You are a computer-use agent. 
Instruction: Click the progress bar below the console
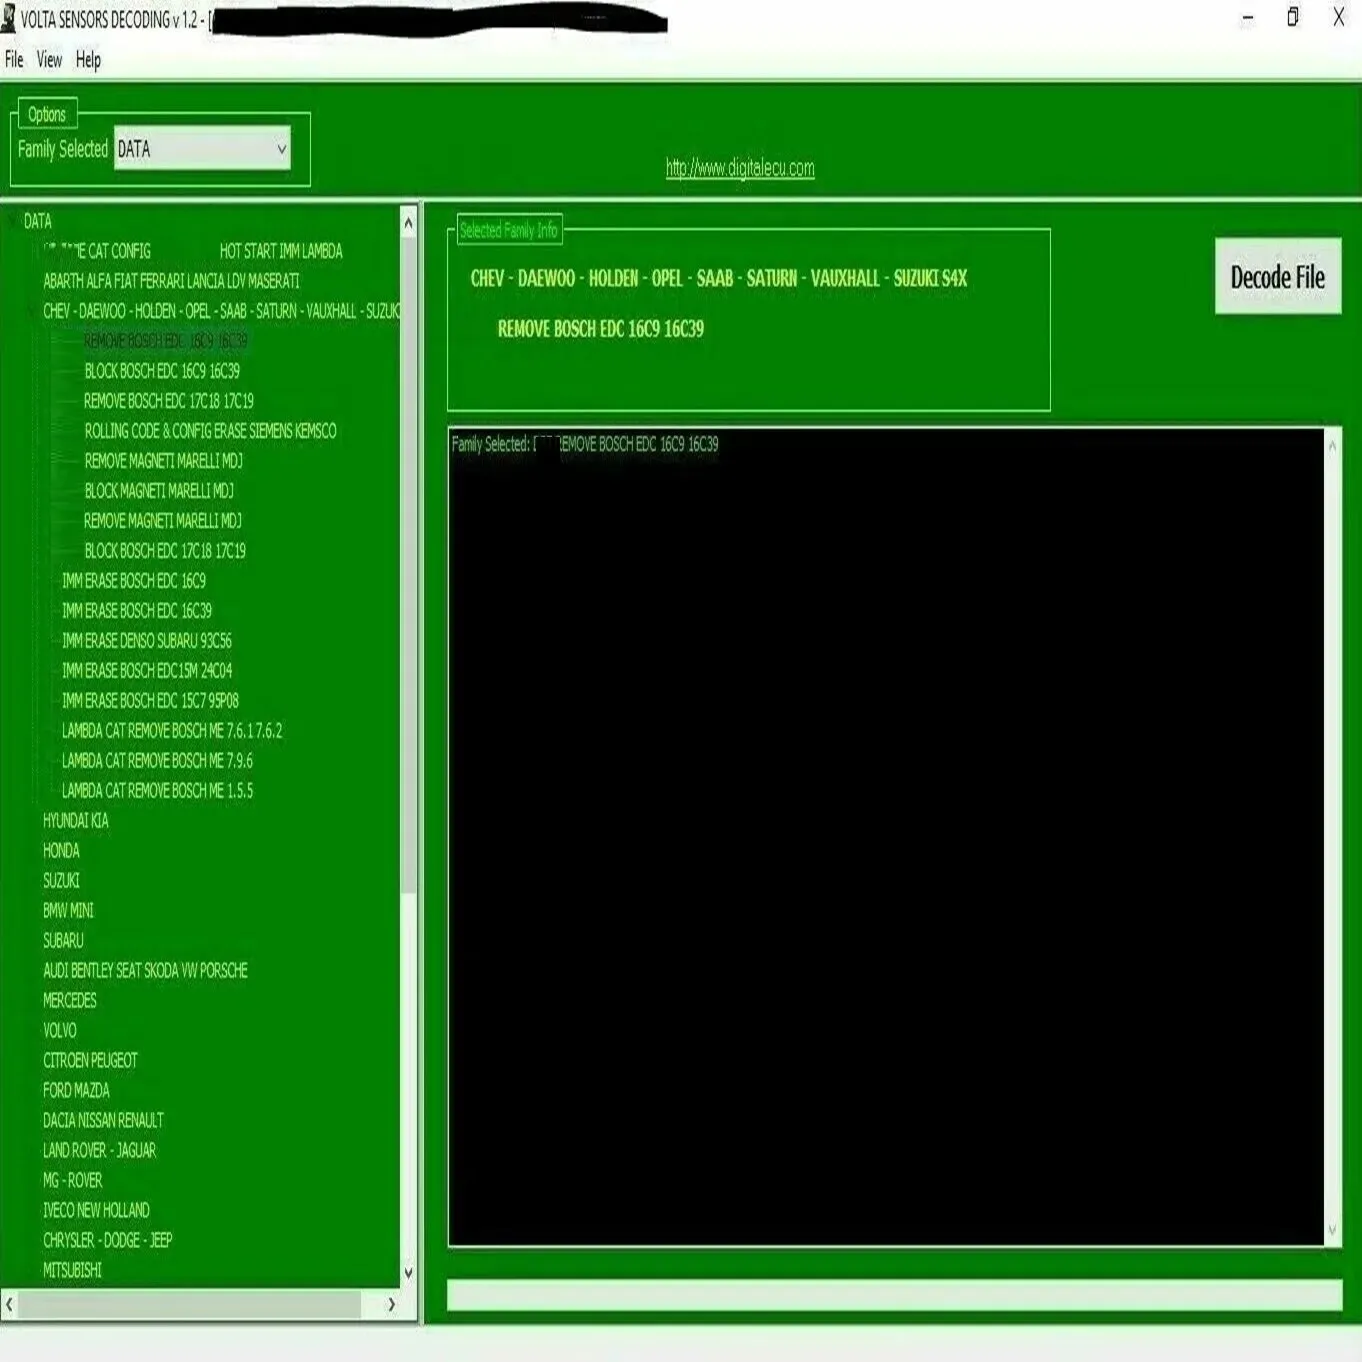click(894, 1294)
